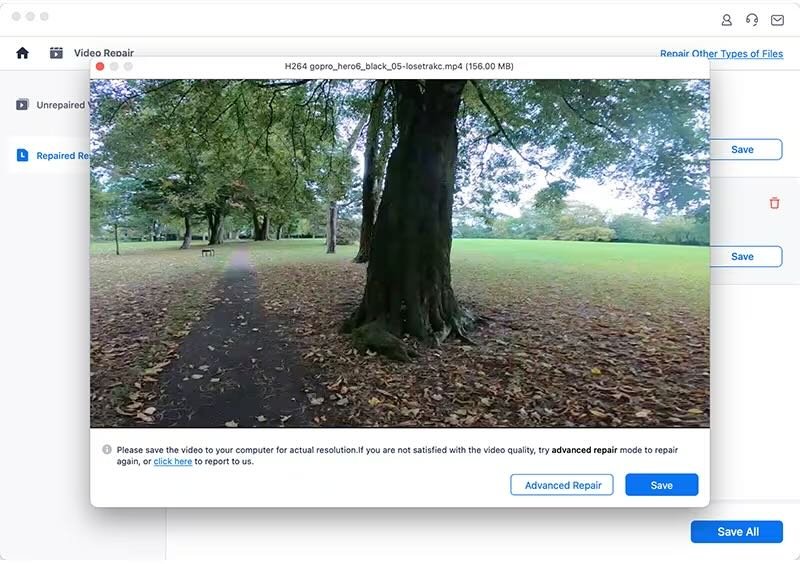This screenshot has width=800, height=564.
Task: Click Save All at the bottom right
Action: pos(737,532)
